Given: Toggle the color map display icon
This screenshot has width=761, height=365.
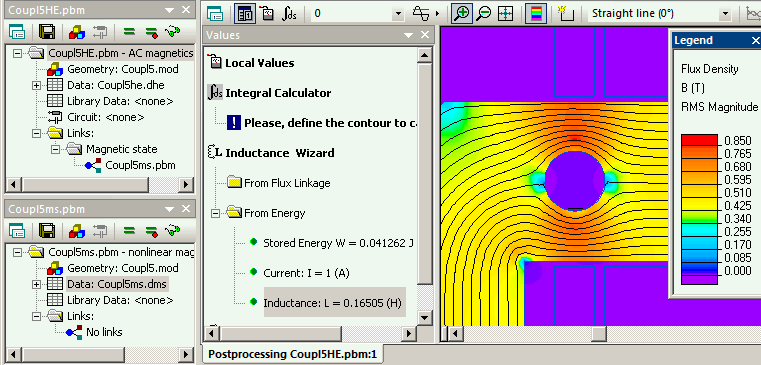Looking at the screenshot, I should 536,13.
